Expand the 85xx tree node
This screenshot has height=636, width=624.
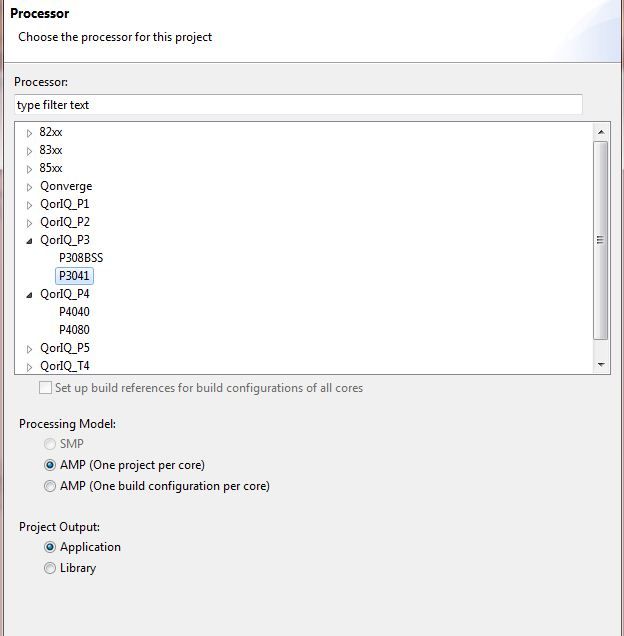click(x=29, y=169)
